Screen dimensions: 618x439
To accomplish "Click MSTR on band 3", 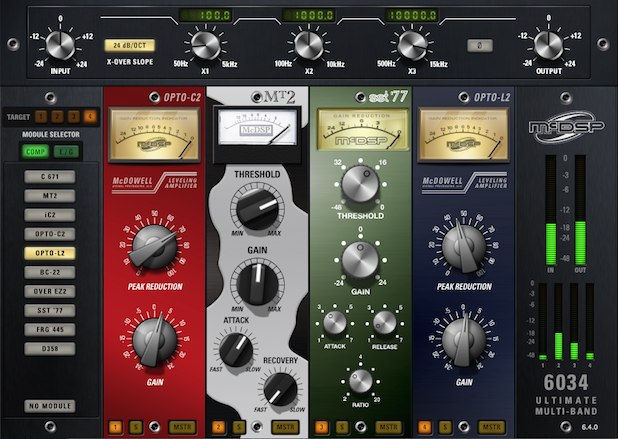I will click(x=389, y=427).
